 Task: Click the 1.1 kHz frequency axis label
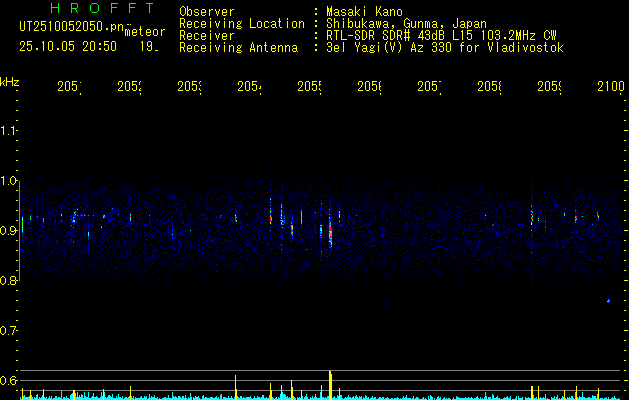[9, 130]
